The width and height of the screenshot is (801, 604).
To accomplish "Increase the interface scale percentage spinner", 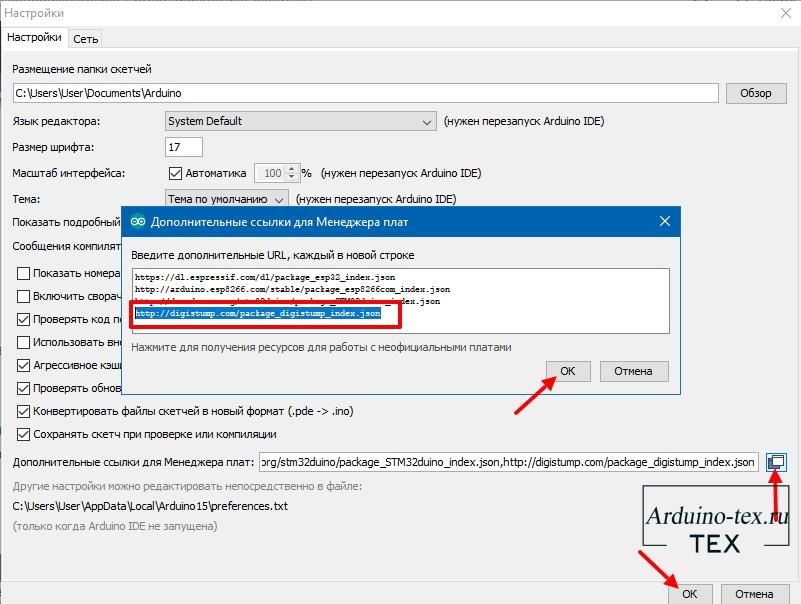I will pos(291,169).
